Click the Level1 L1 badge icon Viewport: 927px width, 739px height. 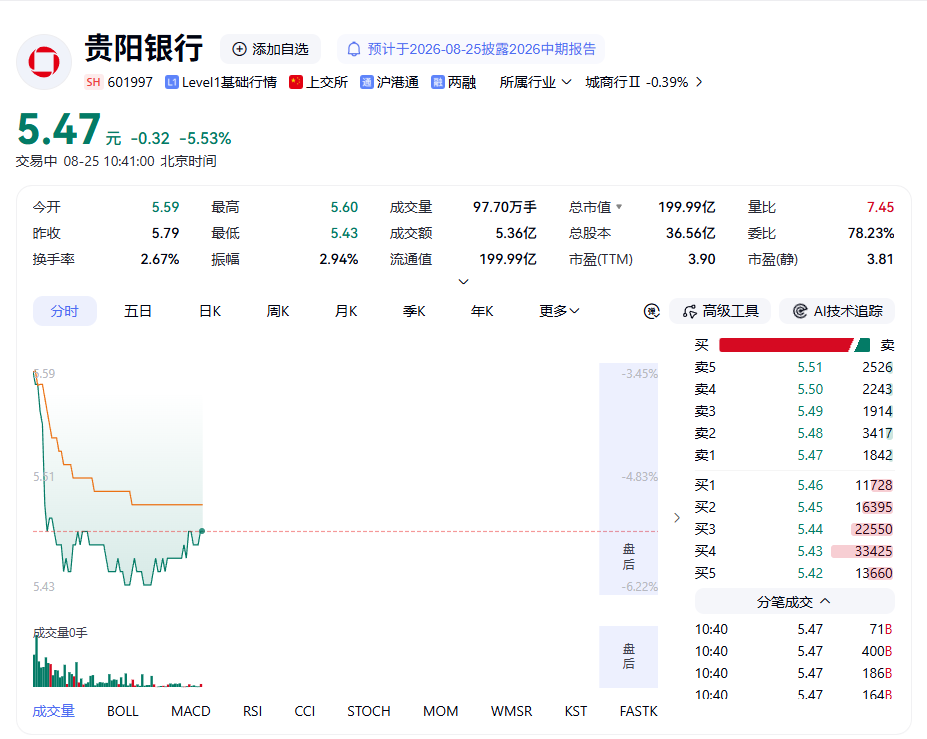(171, 82)
